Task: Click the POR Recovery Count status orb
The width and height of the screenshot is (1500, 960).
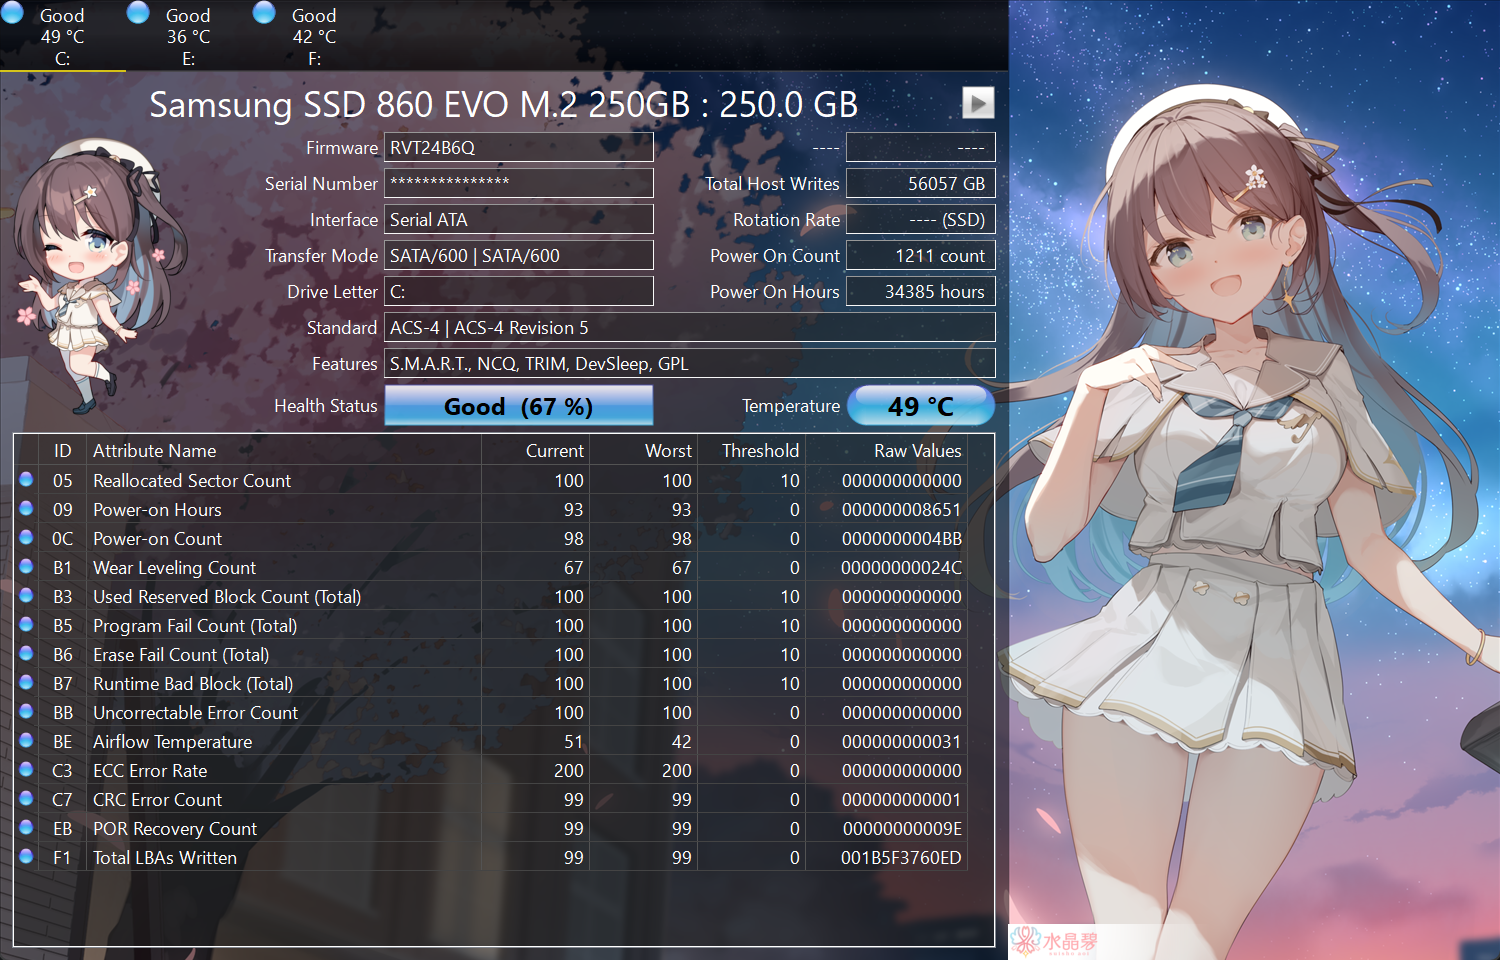Action: pos(27,827)
